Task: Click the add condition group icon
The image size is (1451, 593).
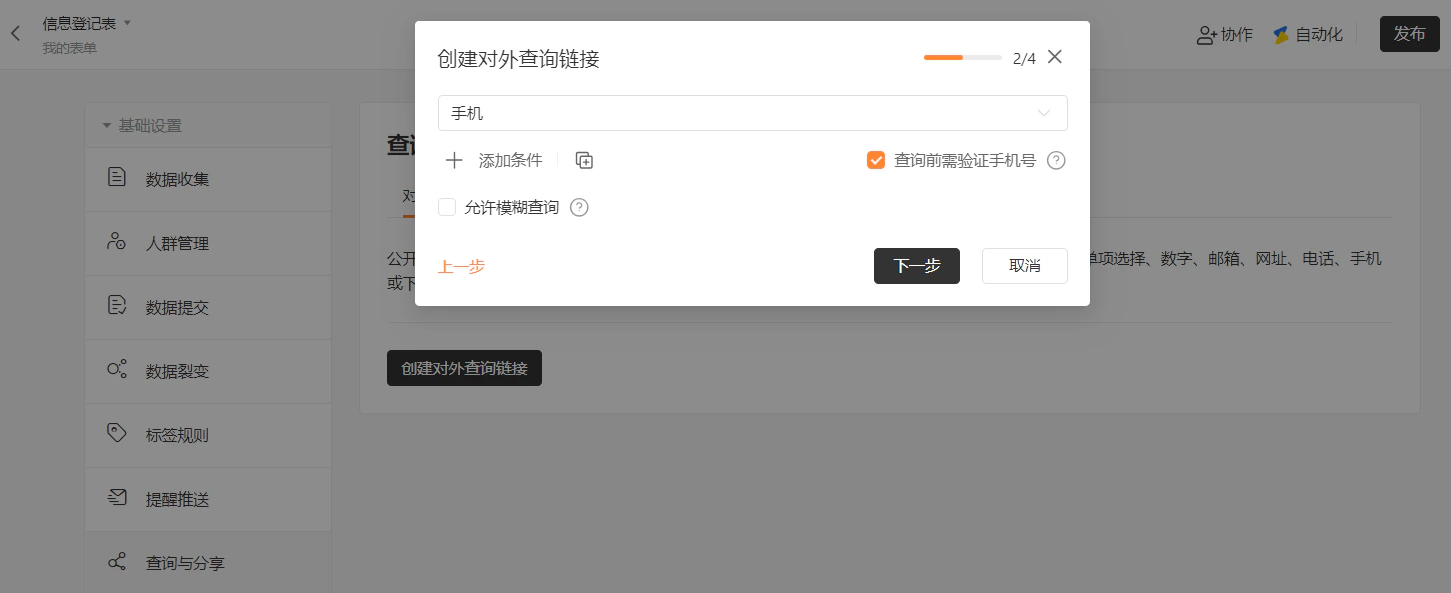Action: (x=585, y=160)
